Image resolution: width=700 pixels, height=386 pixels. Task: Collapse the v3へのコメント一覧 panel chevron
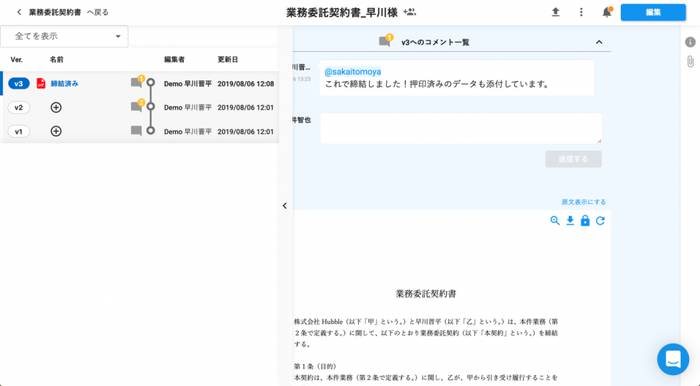tap(599, 42)
